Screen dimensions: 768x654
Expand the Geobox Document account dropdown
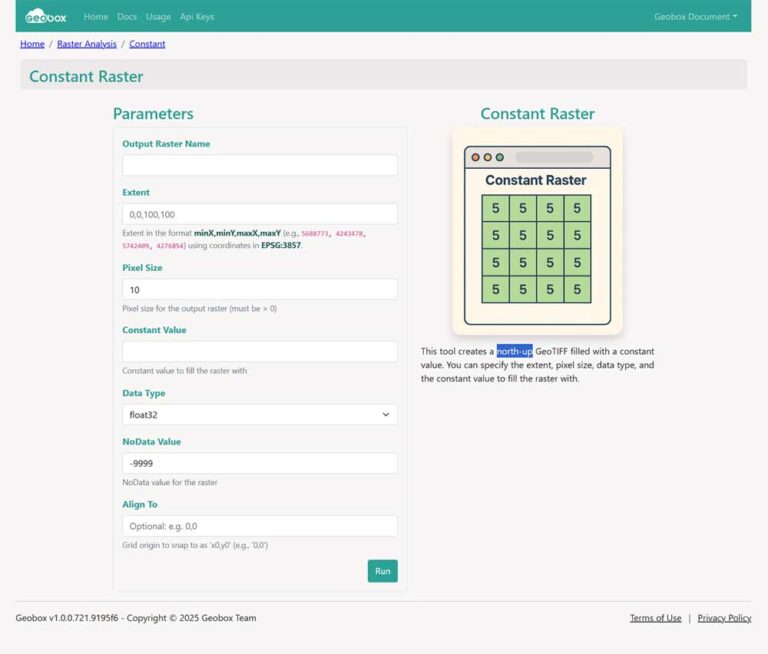click(x=695, y=17)
